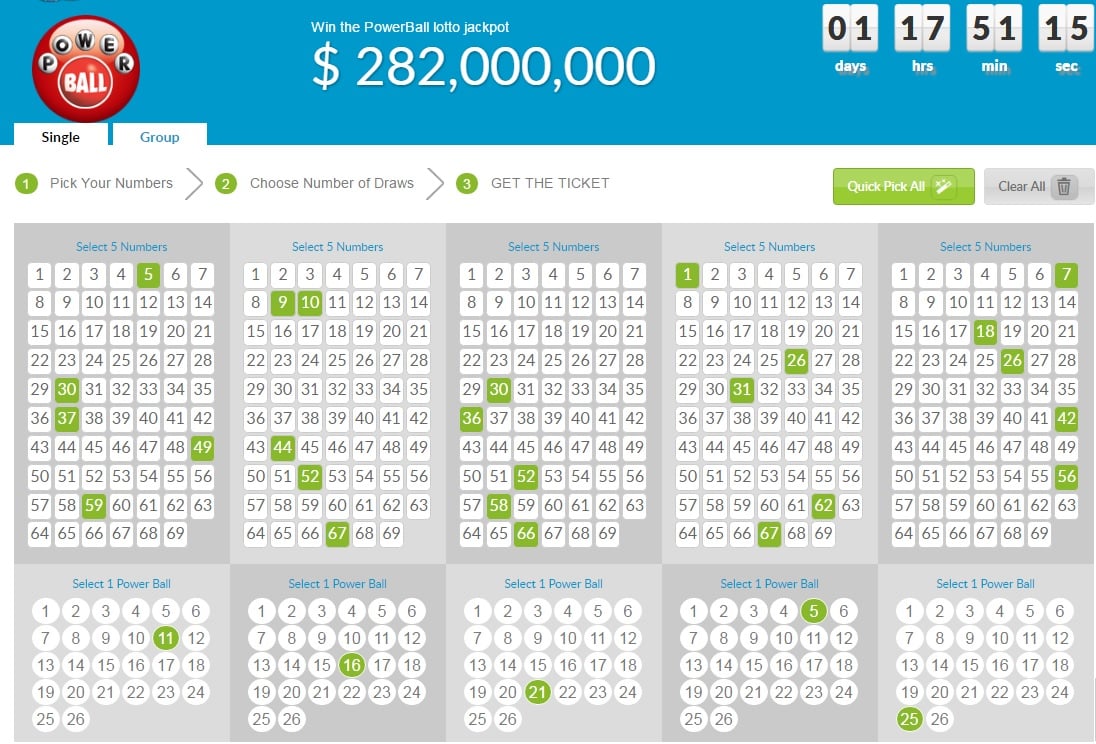
Task: Click arrow chevron after Pick Your Numbers
Action: click(x=194, y=184)
